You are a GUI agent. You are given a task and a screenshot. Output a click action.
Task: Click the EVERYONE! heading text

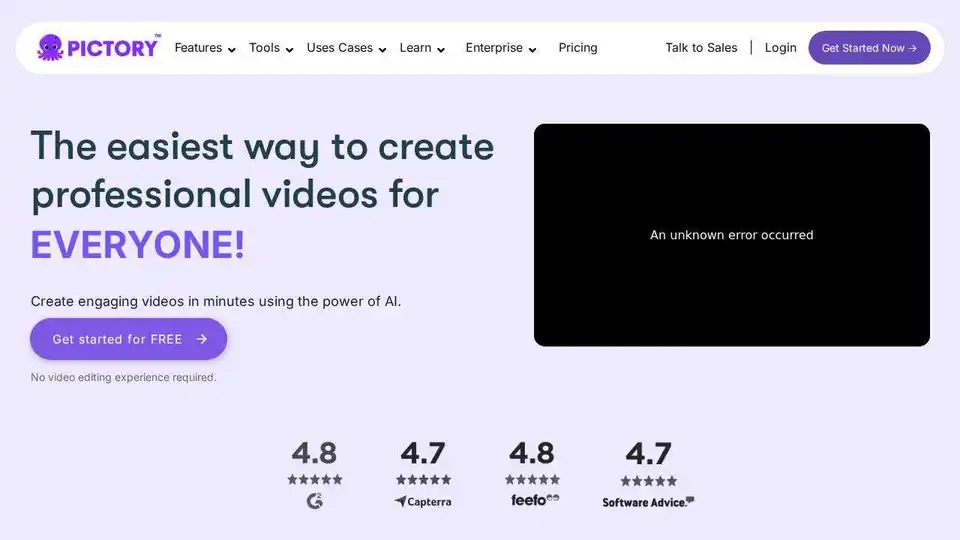[138, 245]
